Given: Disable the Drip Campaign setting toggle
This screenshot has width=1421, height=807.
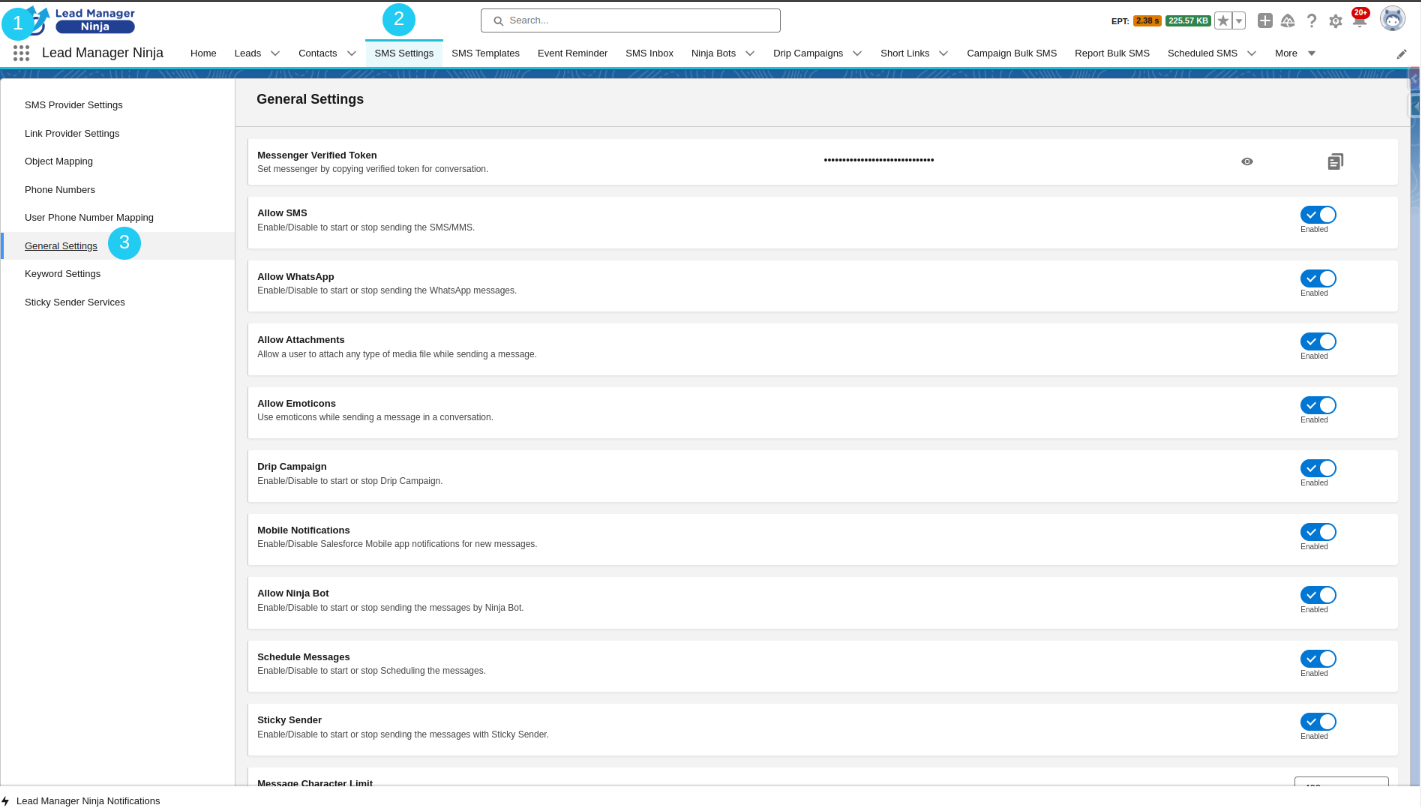Looking at the screenshot, I should [x=1318, y=468].
